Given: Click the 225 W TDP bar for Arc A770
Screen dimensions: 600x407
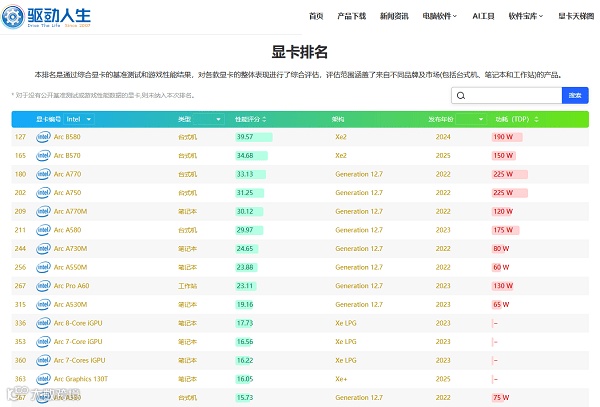Looking at the screenshot, I should 510,174.
